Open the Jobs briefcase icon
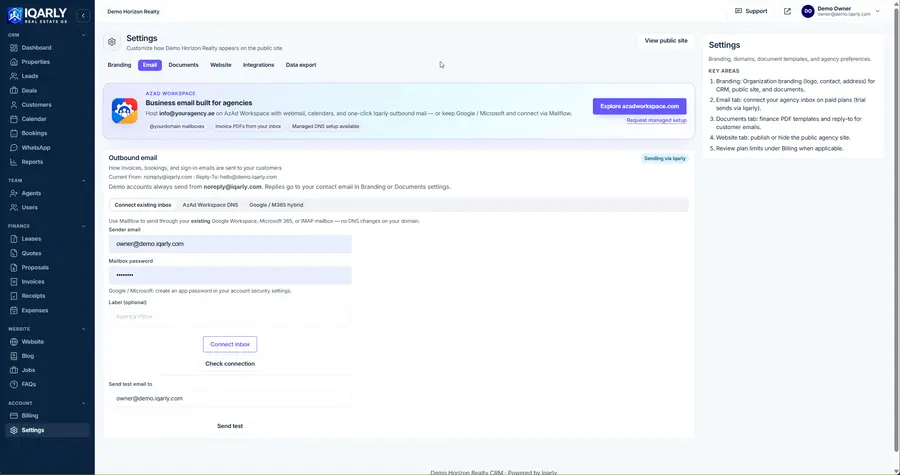This screenshot has height=475, width=900. click(14, 370)
